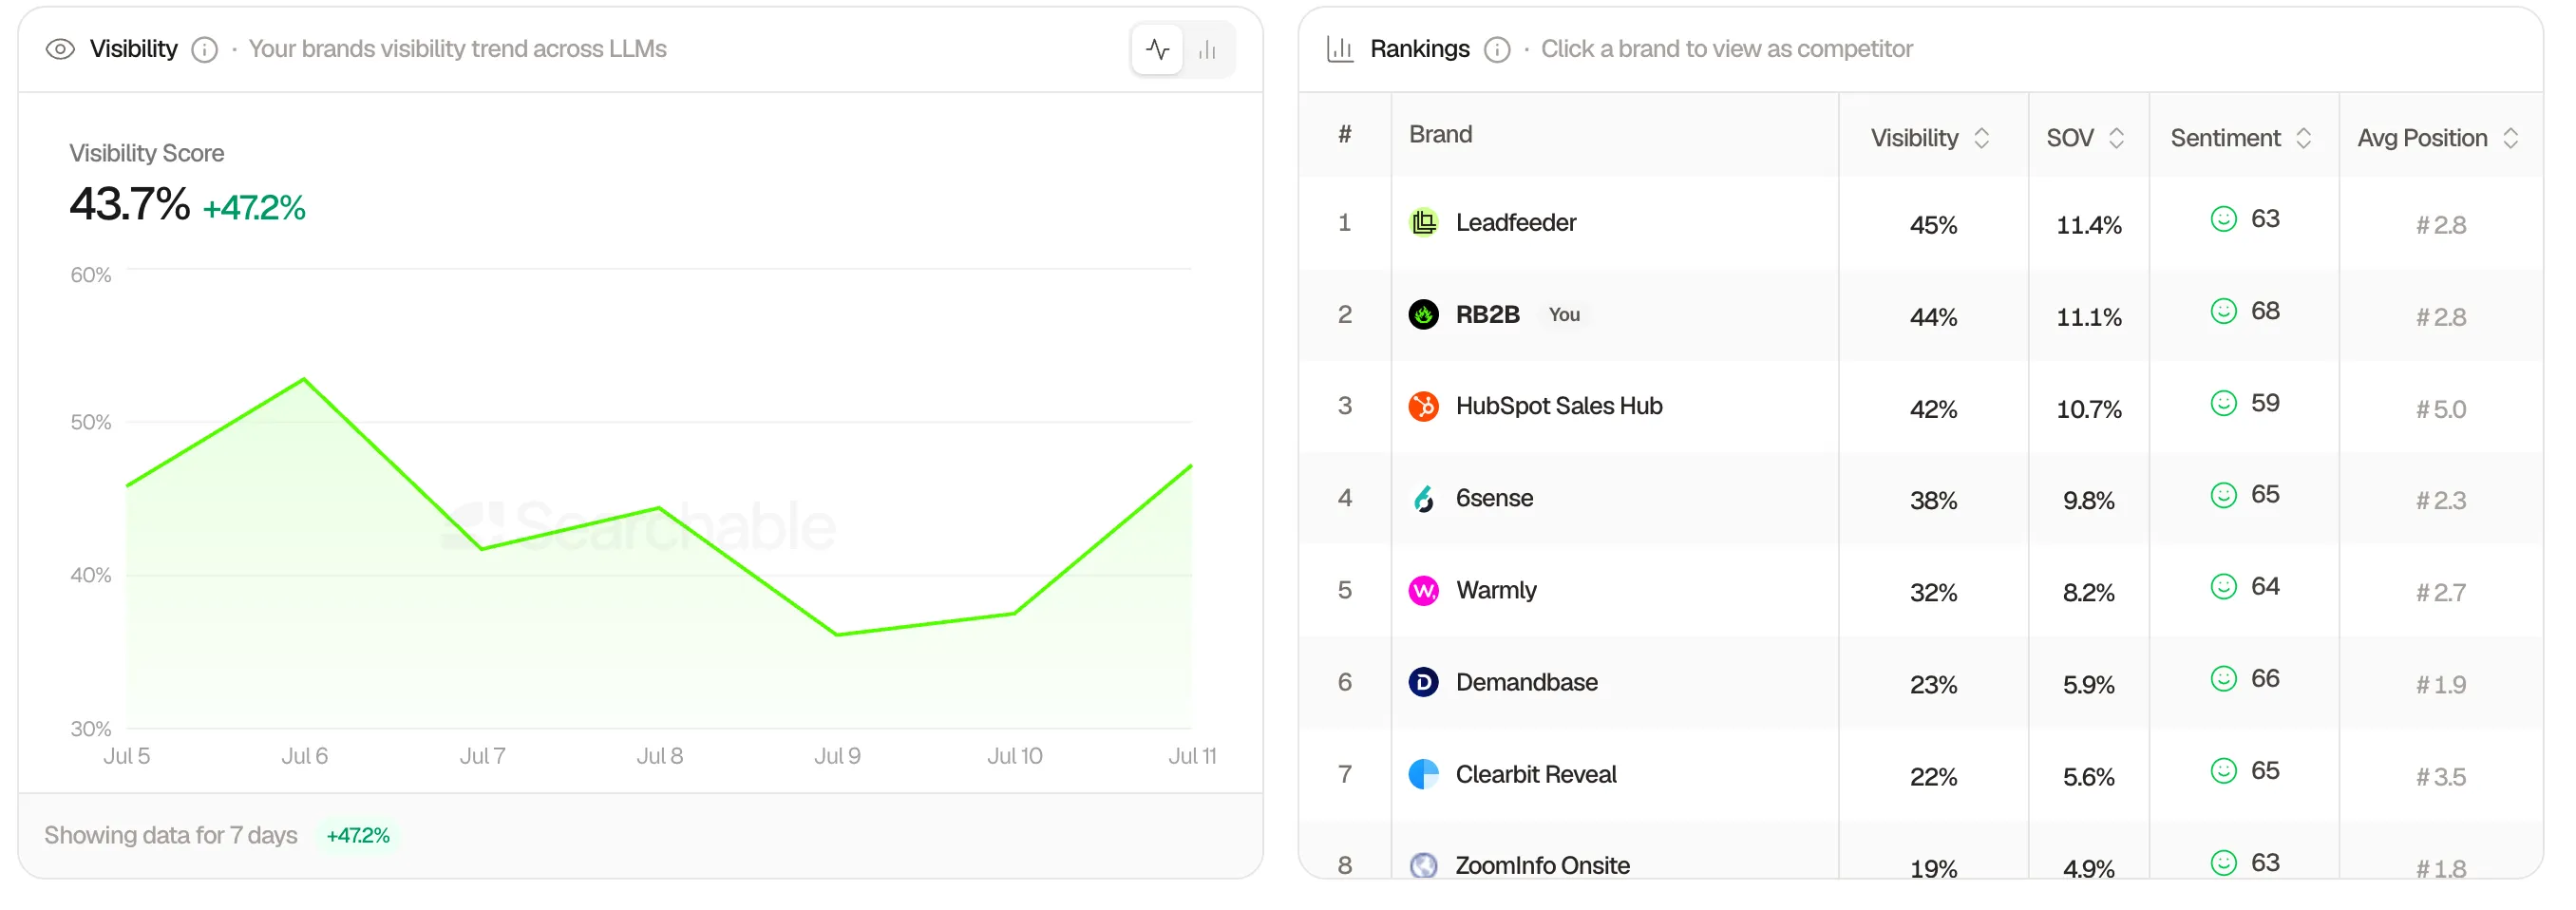Image resolution: width=2576 pixels, height=910 pixels.
Task: Sort rankings by Avg Position column
Action: (x=2437, y=138)
